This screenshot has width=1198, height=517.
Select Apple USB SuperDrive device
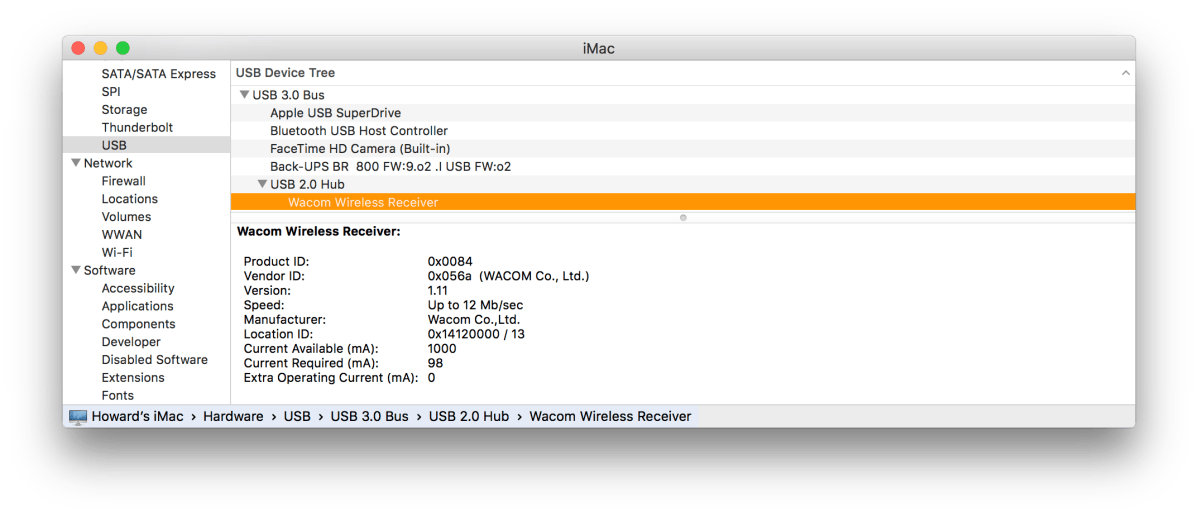[x=335, y=113]
